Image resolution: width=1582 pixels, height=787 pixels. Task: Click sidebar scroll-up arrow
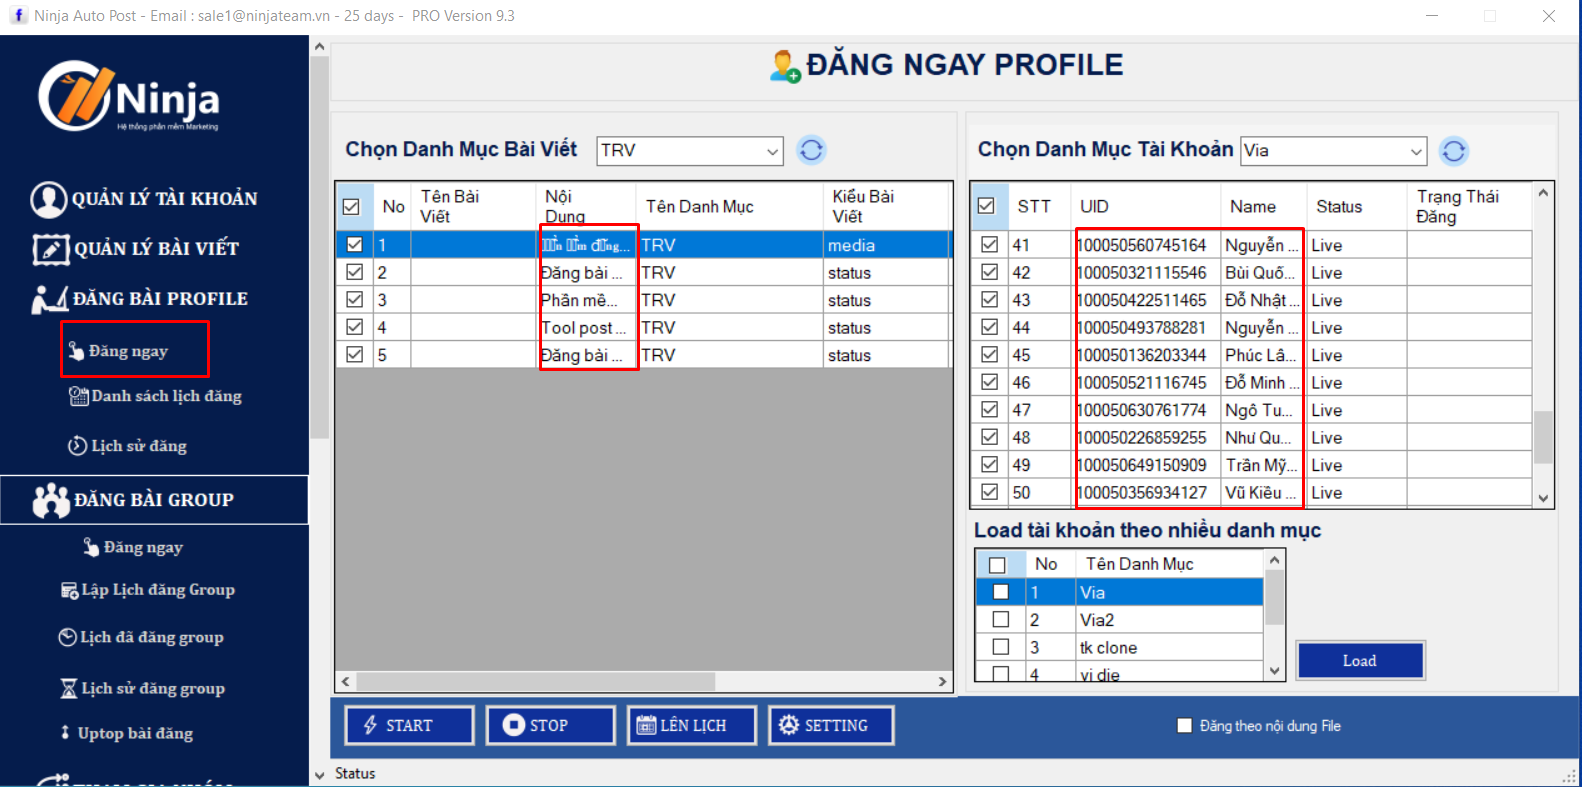(x=320, y=46)
